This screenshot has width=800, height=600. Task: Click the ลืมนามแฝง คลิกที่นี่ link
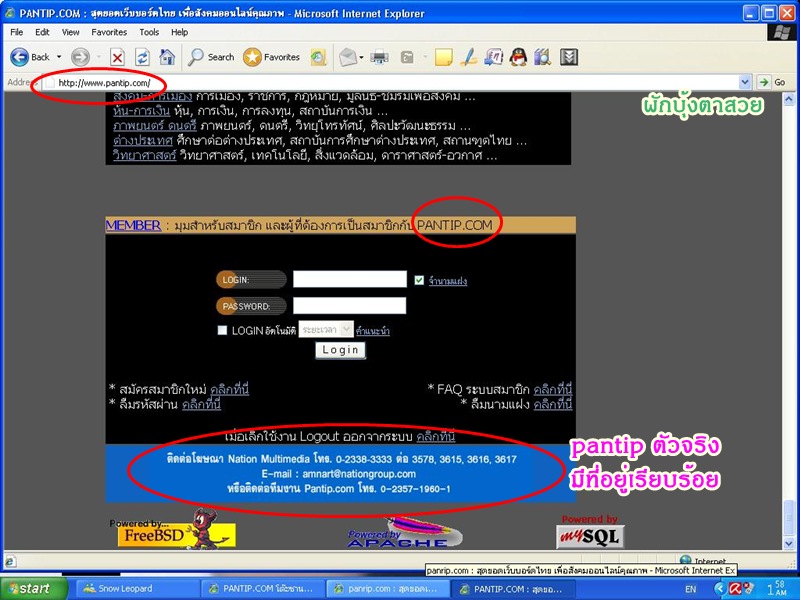click(x=553, y=405)
